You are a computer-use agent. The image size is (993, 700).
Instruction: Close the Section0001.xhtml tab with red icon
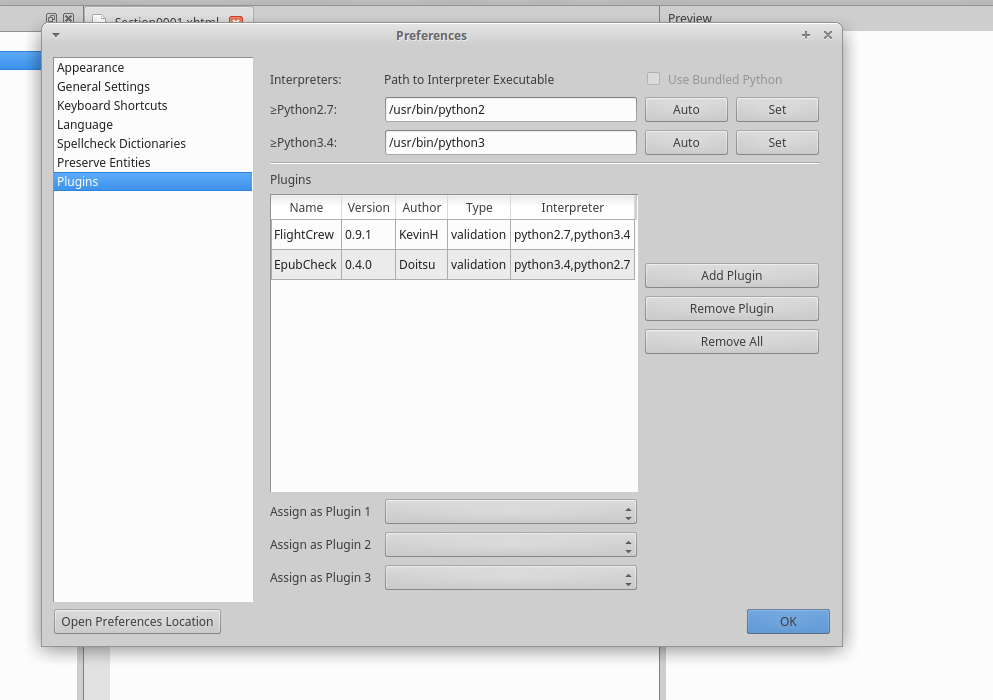coord(236,20)
